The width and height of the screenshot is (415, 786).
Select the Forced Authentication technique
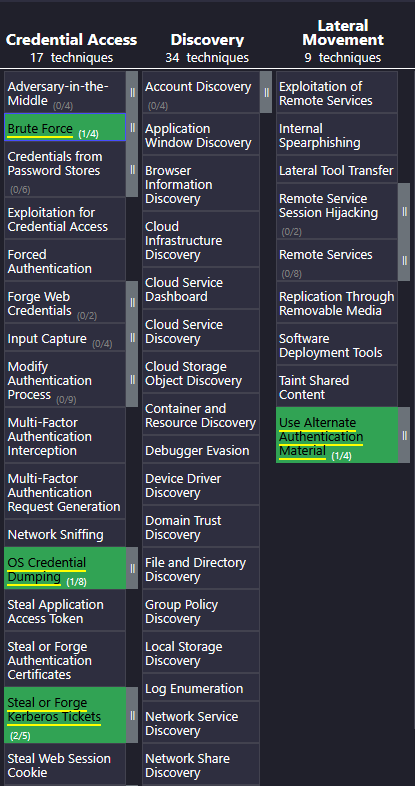coord(65,260)
